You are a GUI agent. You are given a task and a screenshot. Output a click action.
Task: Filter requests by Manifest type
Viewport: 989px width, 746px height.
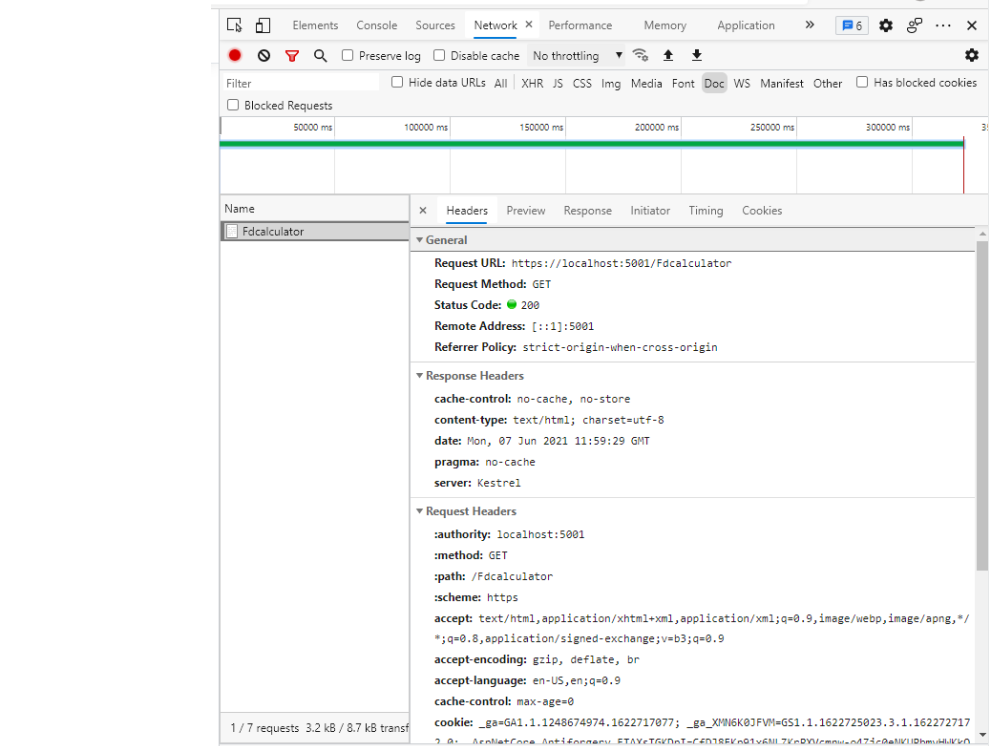pyautogui.click(x=781, y=83)
